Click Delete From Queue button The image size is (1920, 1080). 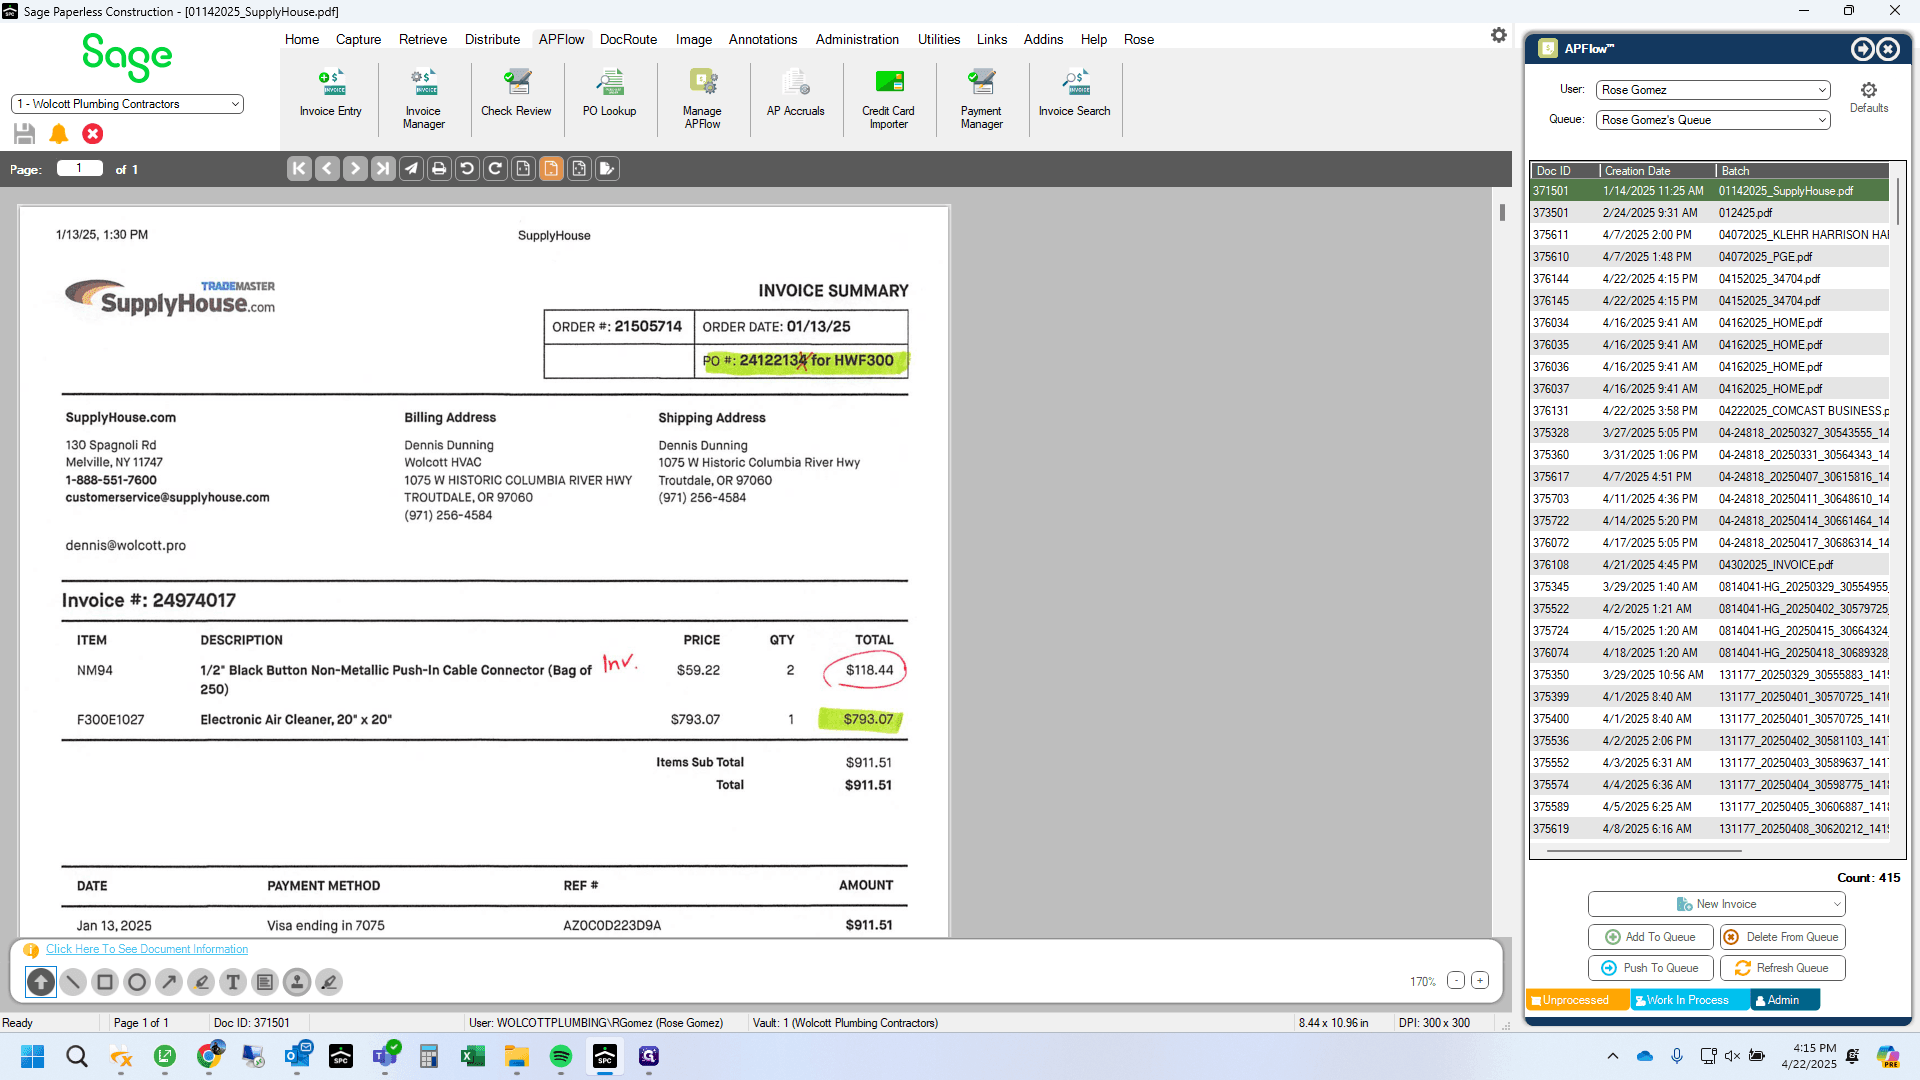click(1783, 937)
